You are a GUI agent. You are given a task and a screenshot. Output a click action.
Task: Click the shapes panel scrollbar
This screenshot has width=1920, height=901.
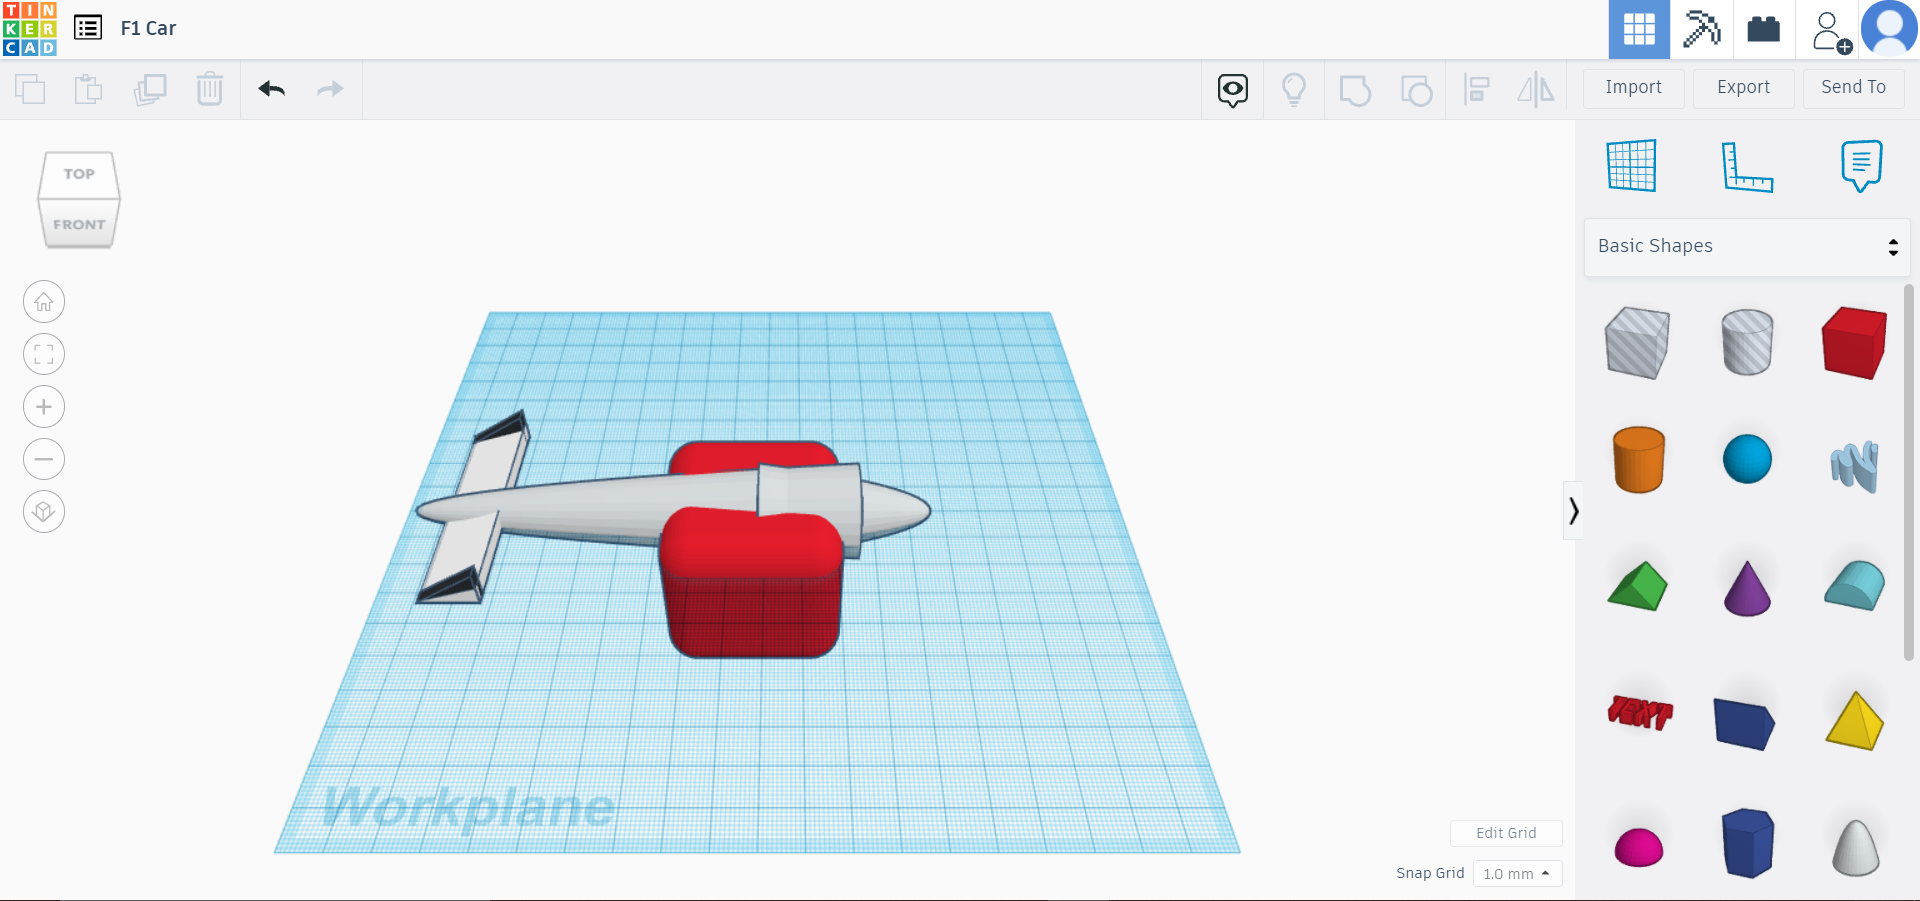1908,472
